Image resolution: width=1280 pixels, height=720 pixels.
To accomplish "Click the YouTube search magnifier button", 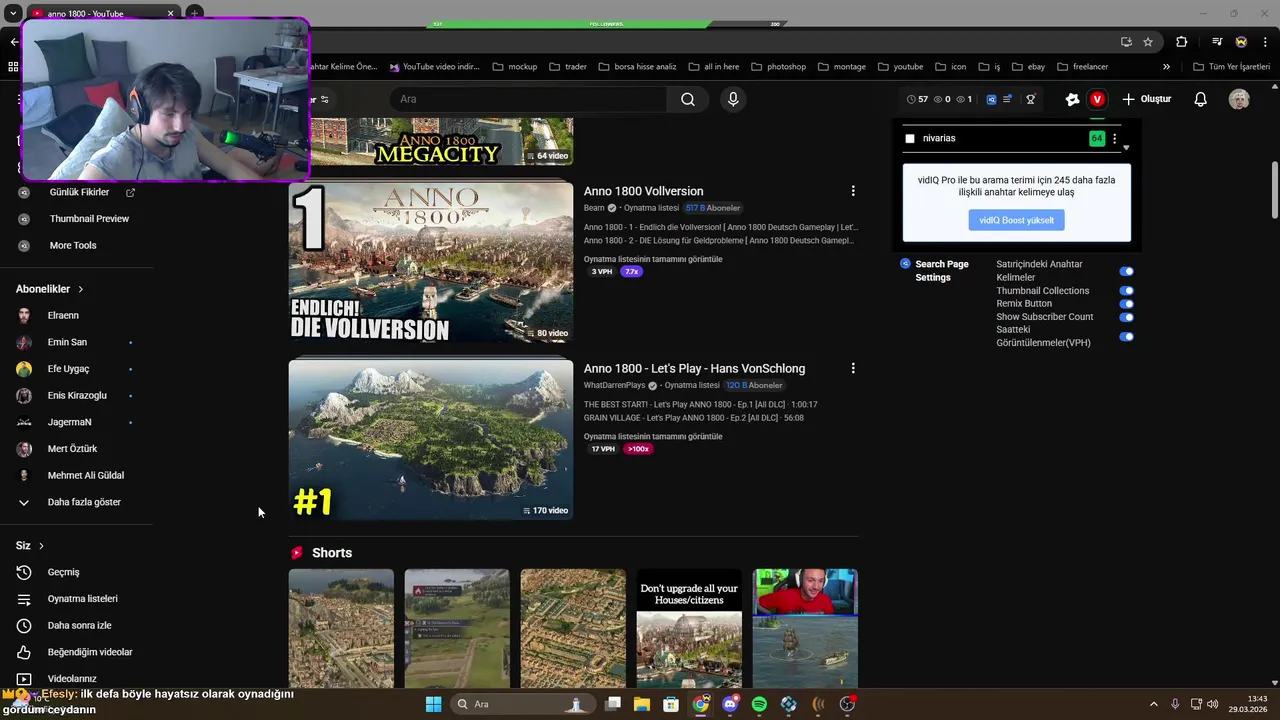I will tap(688, 99).
